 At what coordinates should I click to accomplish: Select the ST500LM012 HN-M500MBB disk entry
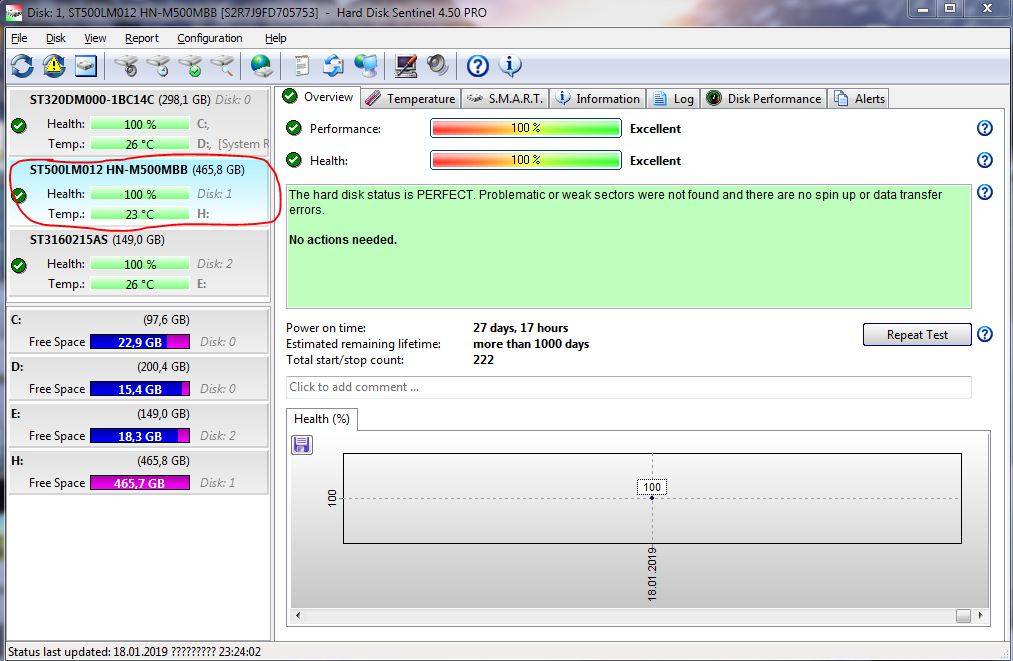138,192
